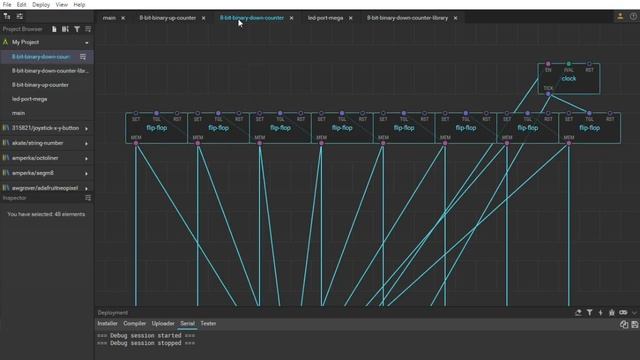This screenshot has height=360, width=640.
Task: Click the 'Debug session started' log line
Action: click(x=146, y=336)
